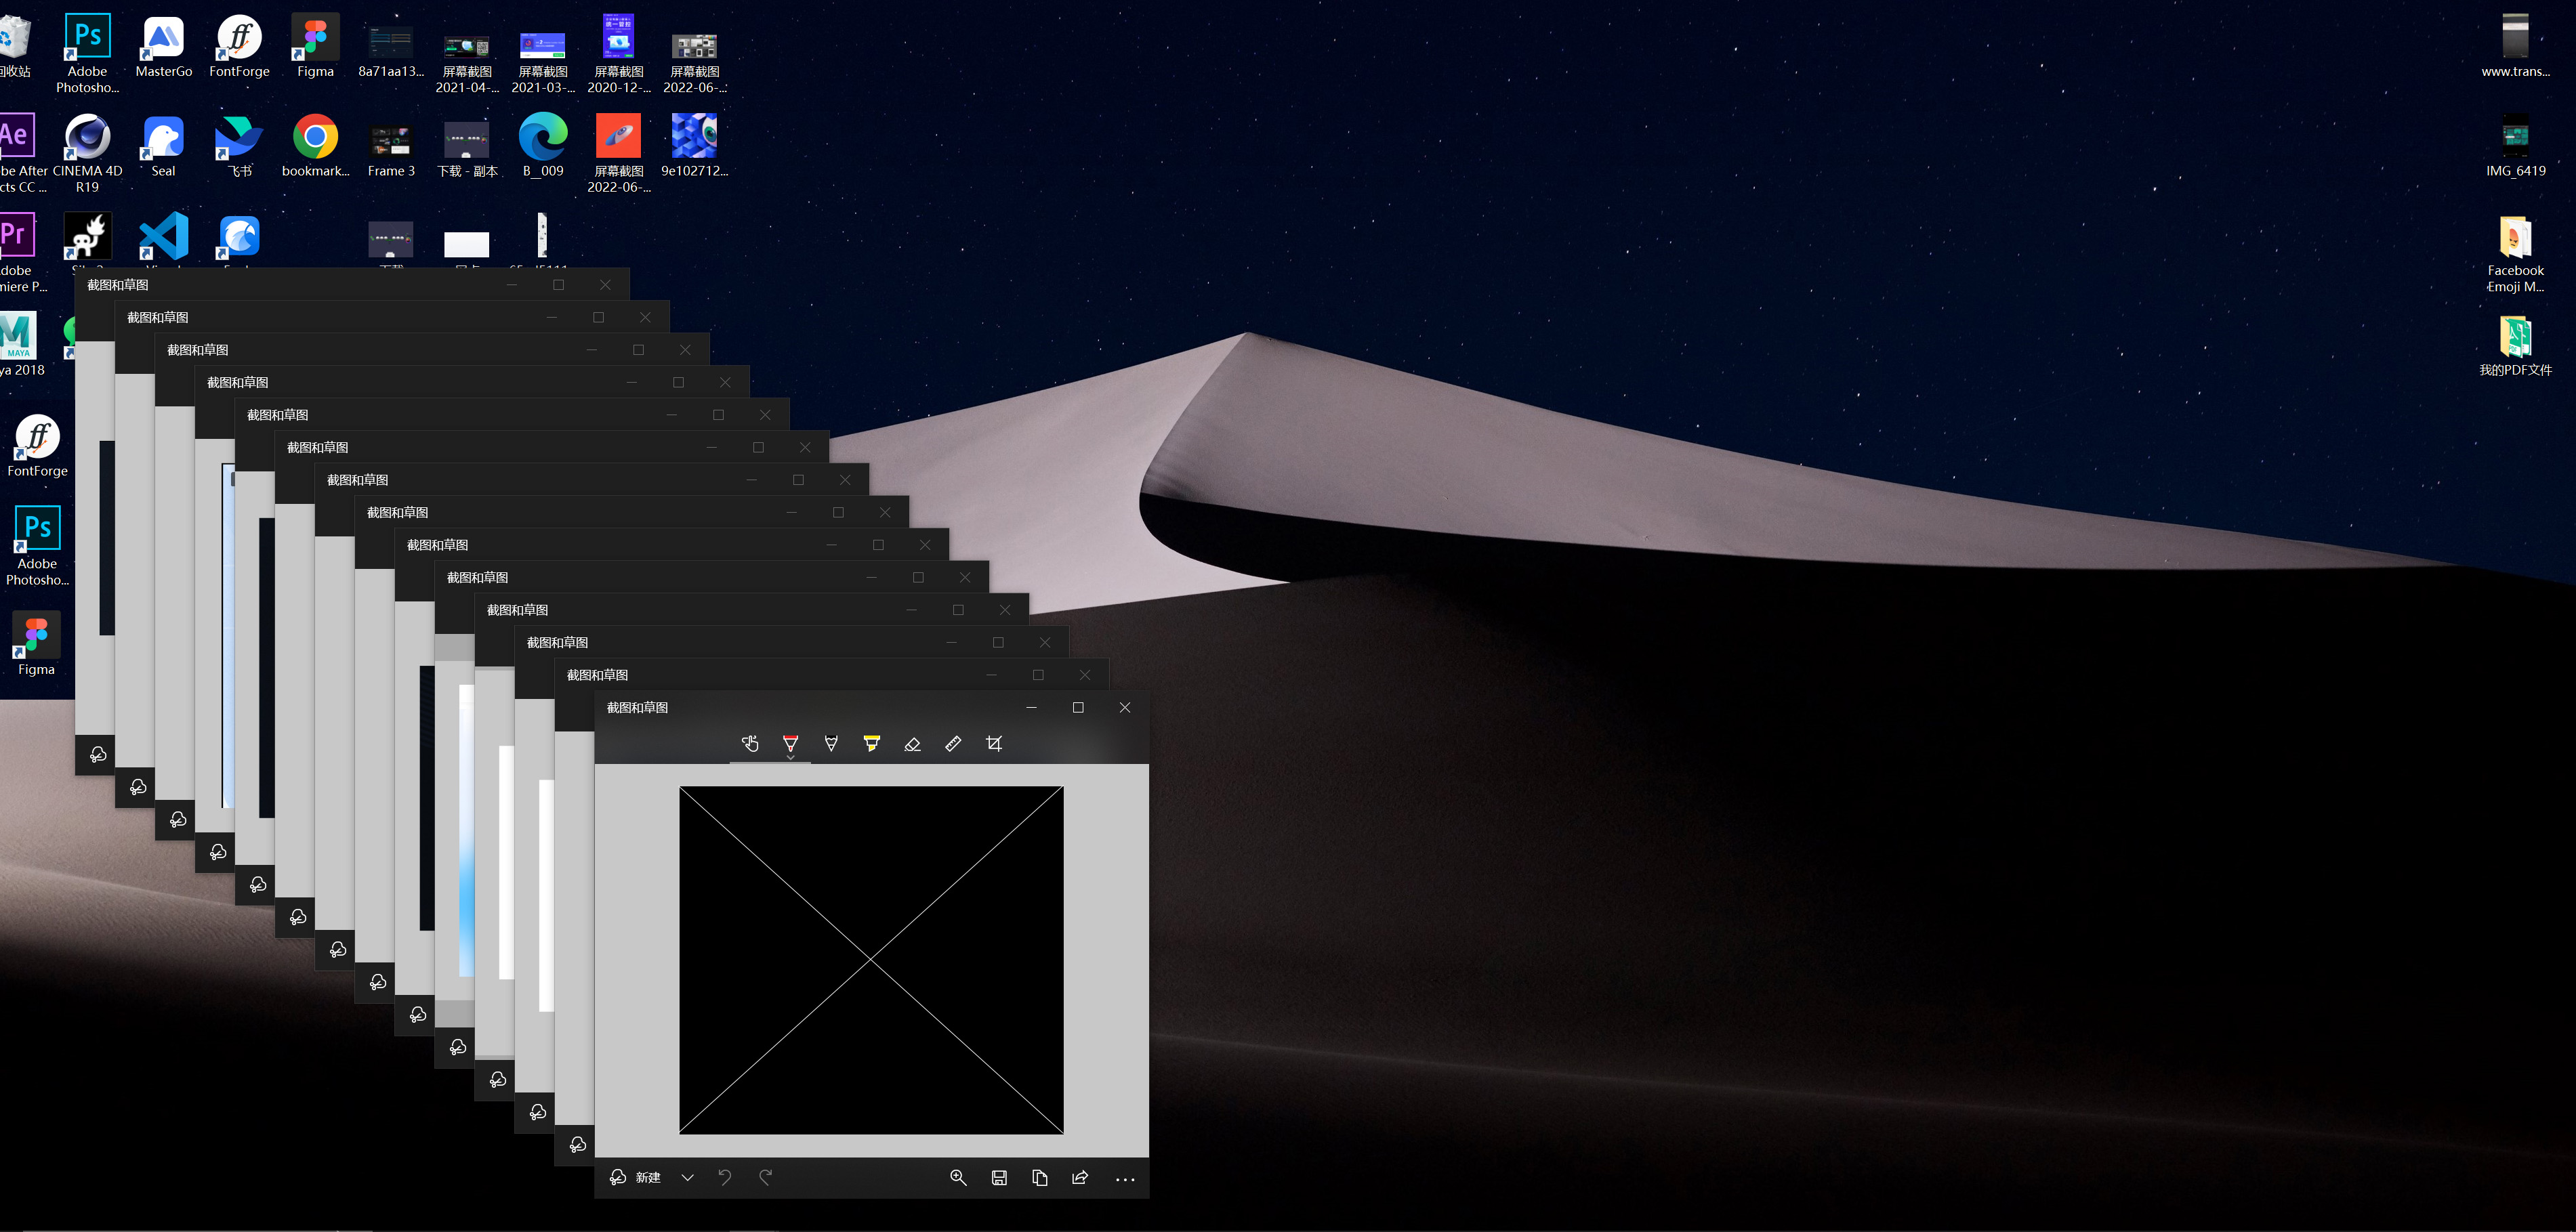Share the snip via share icon

[1080, 1177]
